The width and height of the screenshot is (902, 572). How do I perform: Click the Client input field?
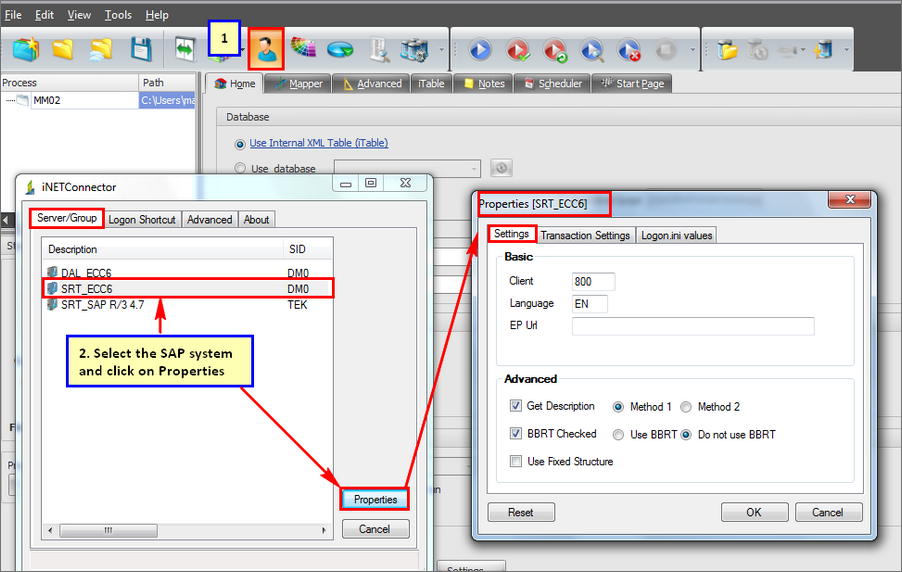(594, 281)
